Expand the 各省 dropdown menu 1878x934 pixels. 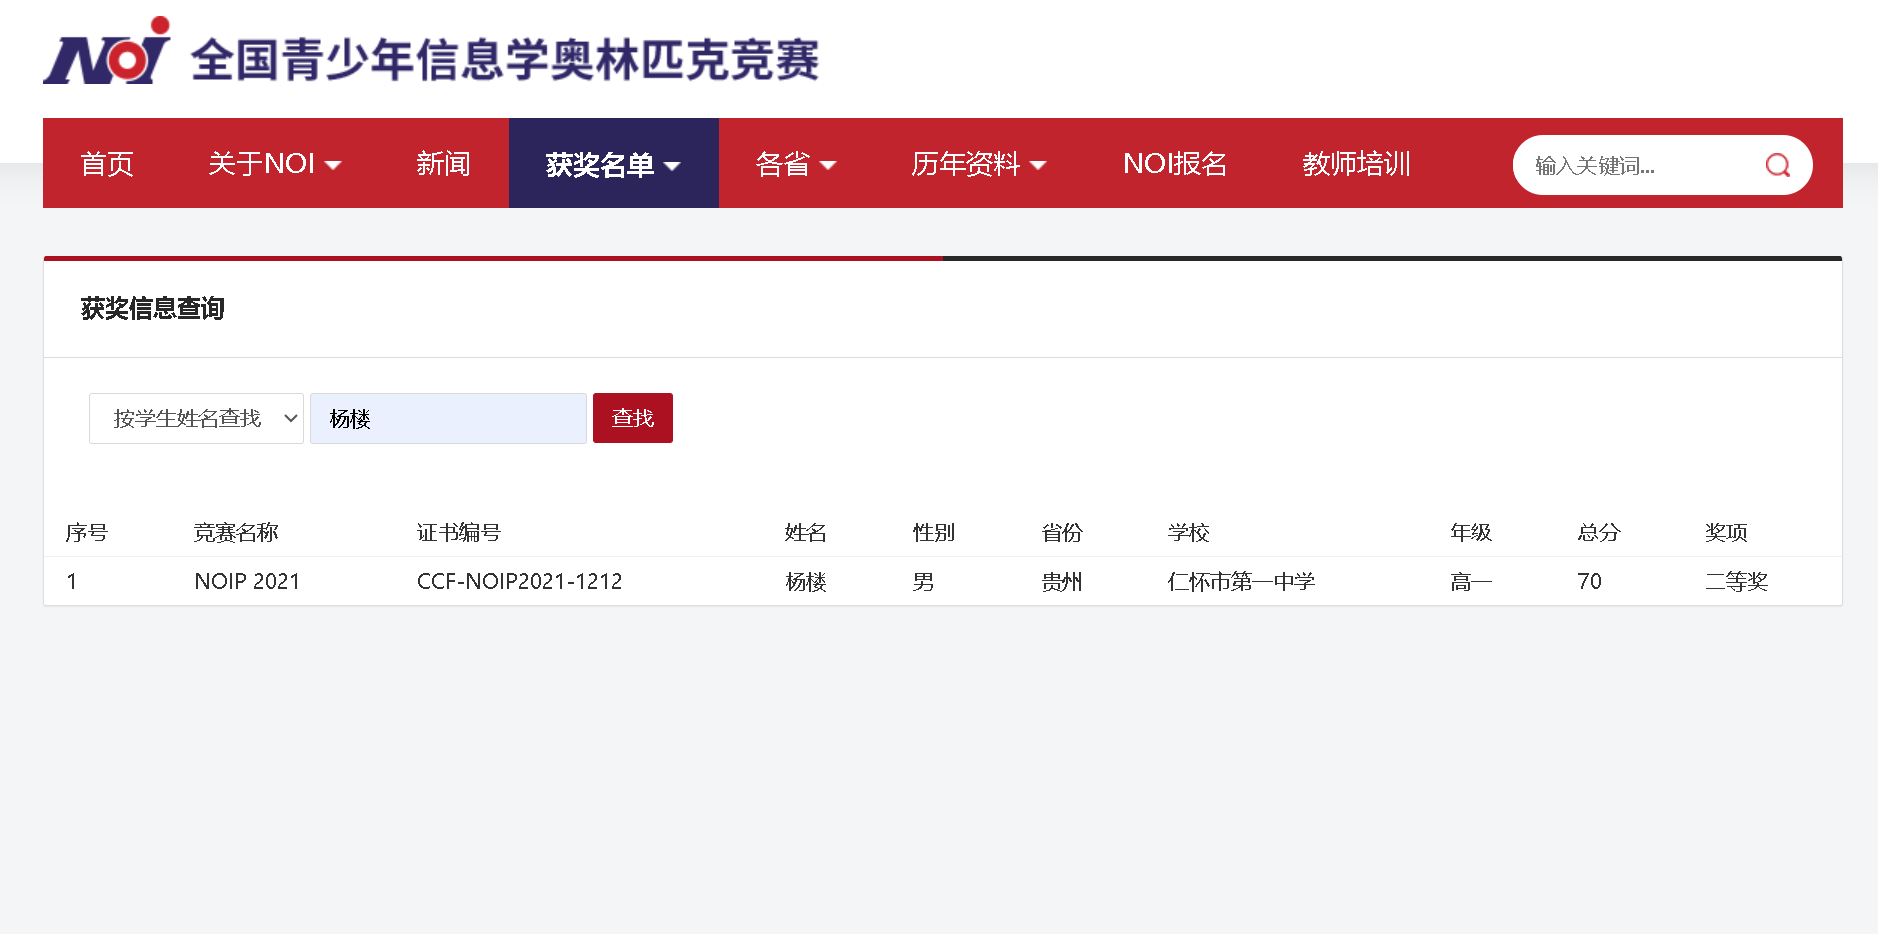(795, 164)
